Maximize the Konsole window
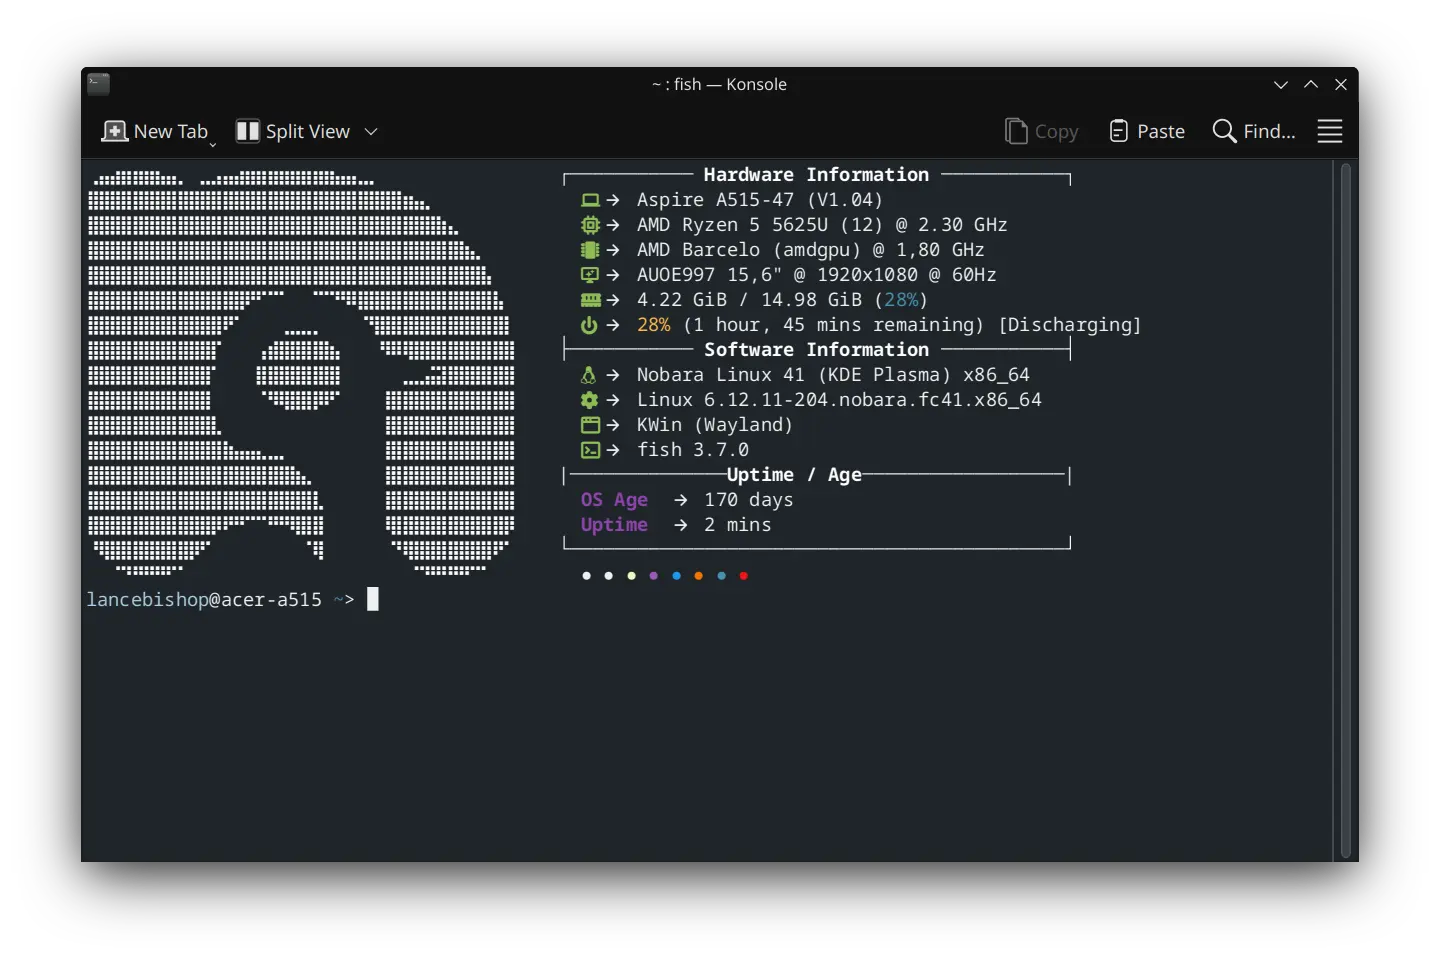Viewport: 1440px width, 958px height. [1311, 85]
